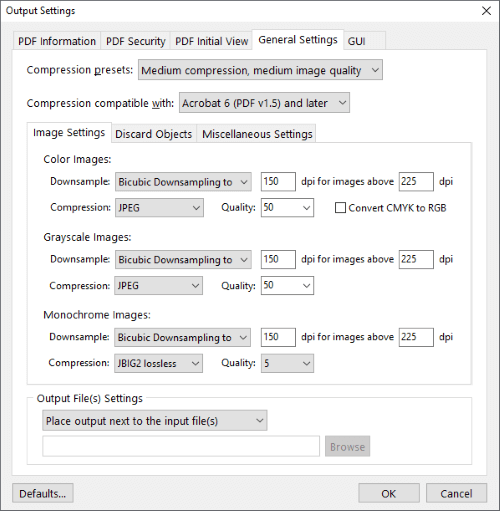Open Grayscale Images Downsample method dropdown
The image size is (500, 511).
(183, 260)
